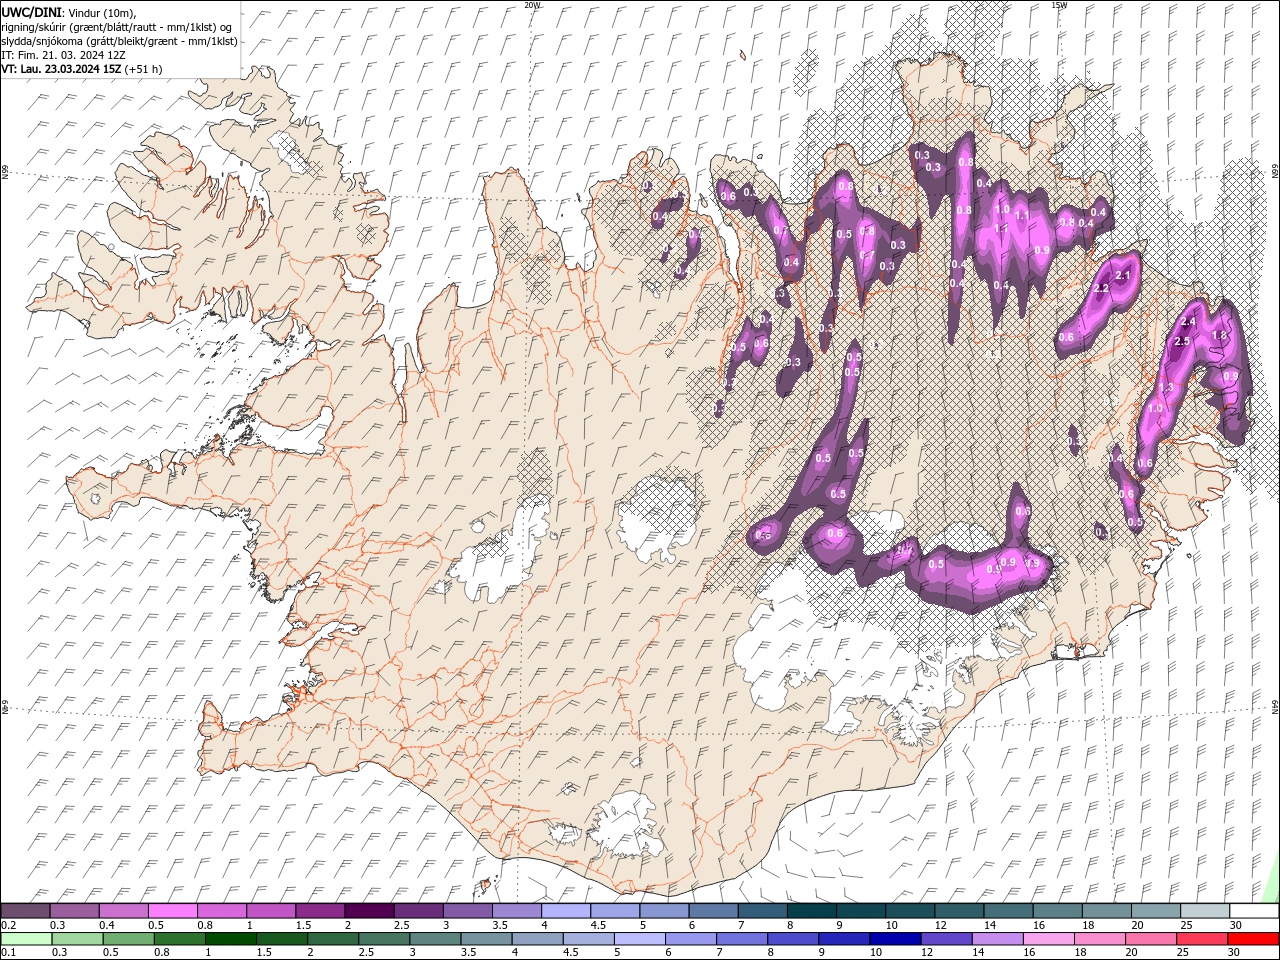The width and height of the screenshot is (1280, 960).
Task: Click the dark teal 8 snow legend swatch
Action: 812,911
